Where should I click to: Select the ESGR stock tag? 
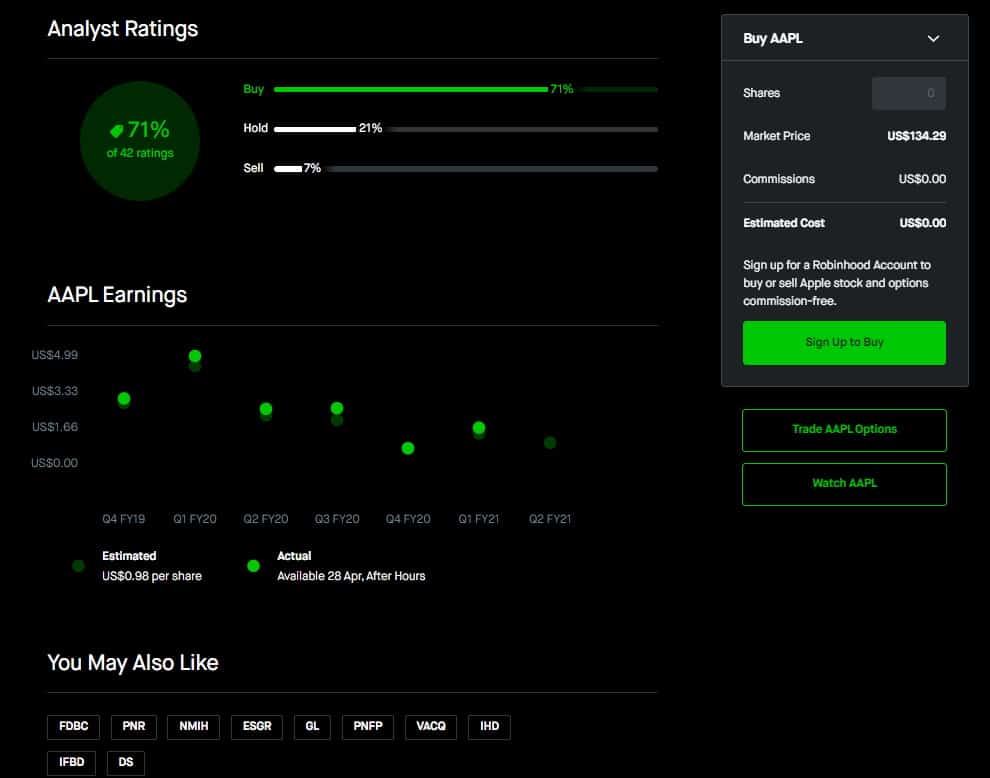257,727
